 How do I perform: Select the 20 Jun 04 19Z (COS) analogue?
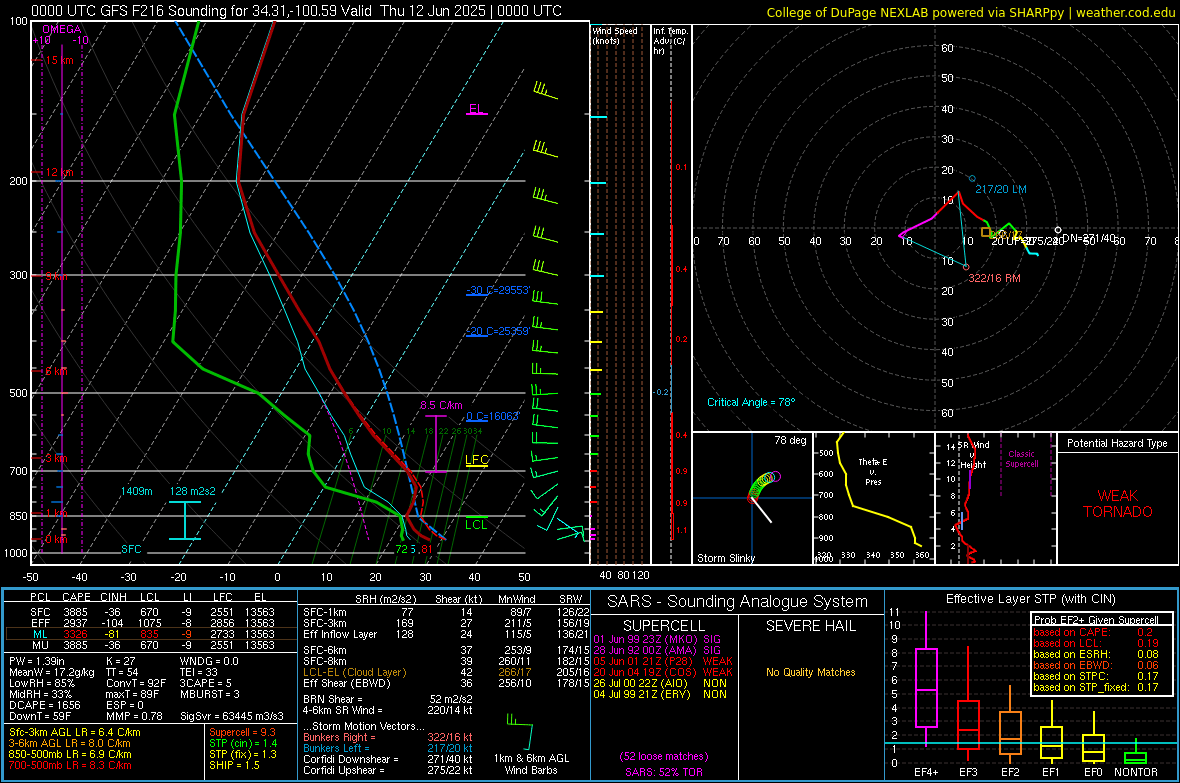[x=663, y=672]
